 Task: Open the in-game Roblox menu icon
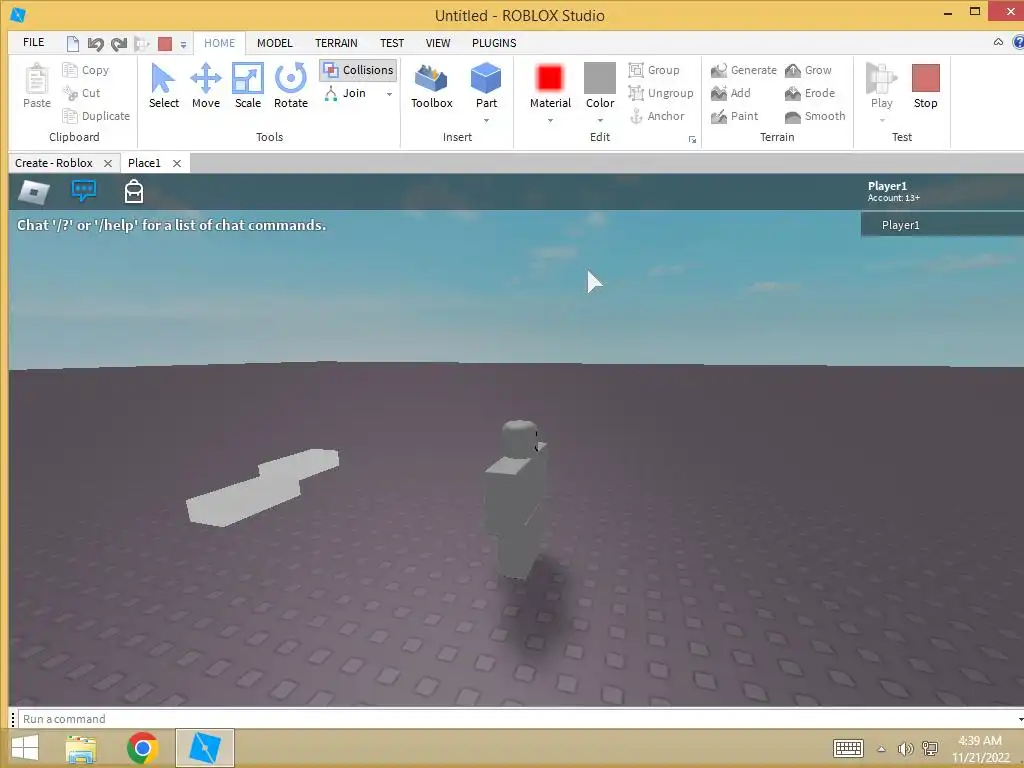coord(34,192)
